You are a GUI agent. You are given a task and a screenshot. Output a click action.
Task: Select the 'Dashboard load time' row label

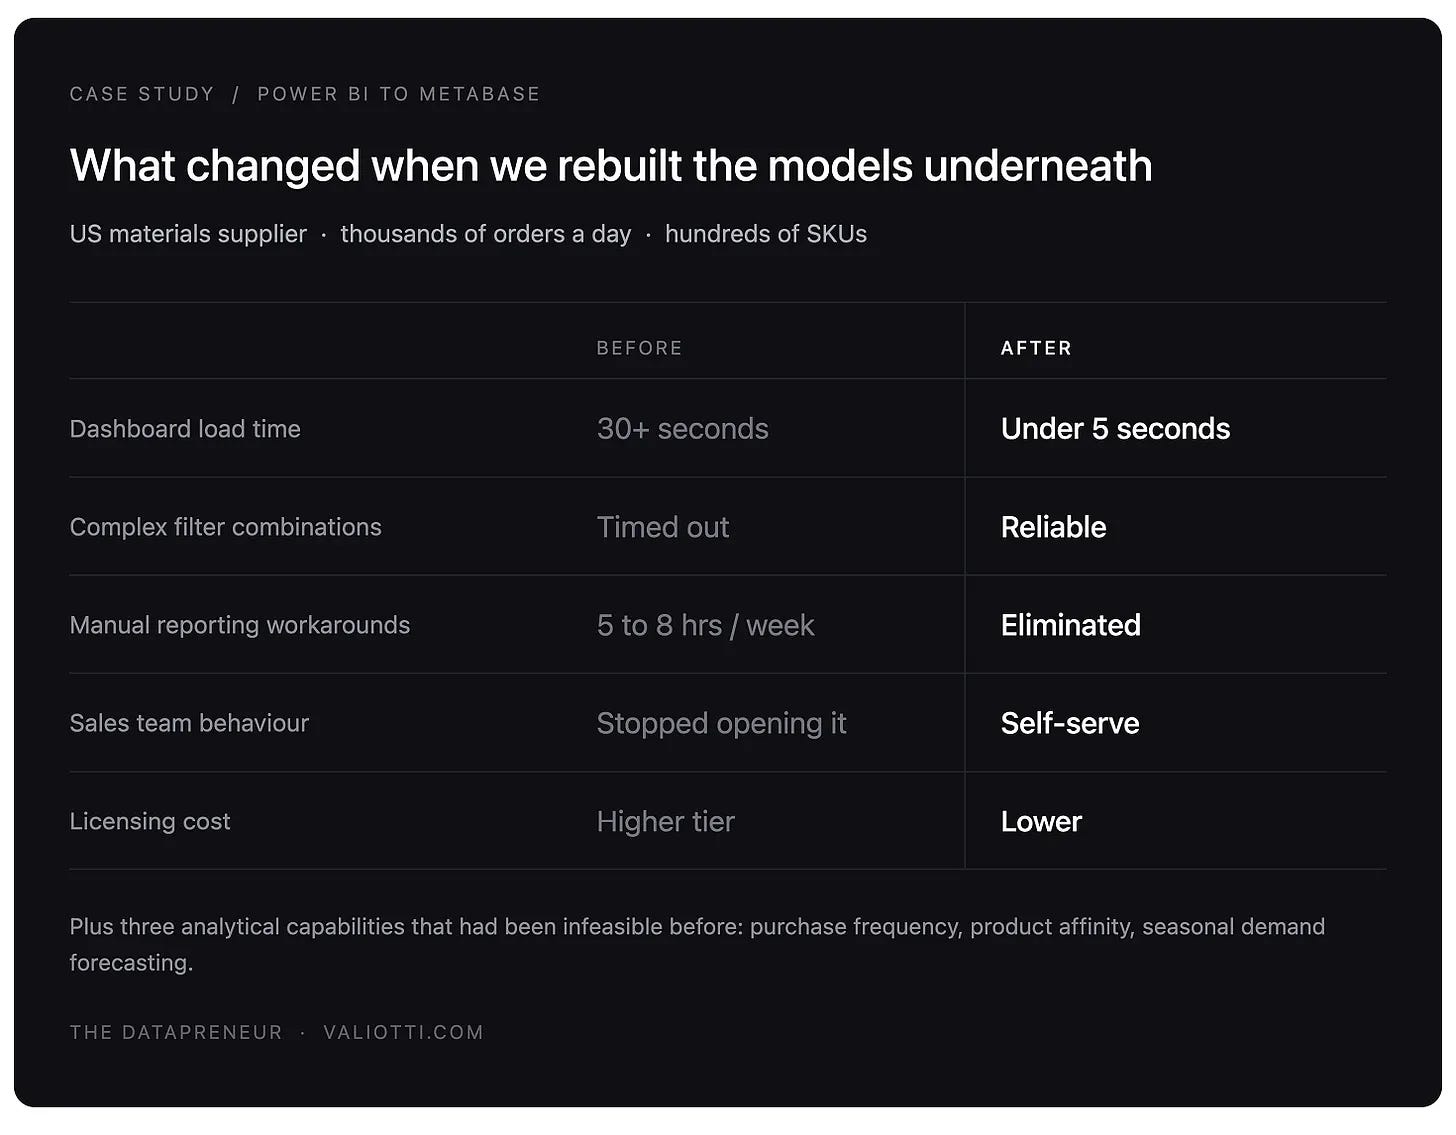(x=185, y=429)
